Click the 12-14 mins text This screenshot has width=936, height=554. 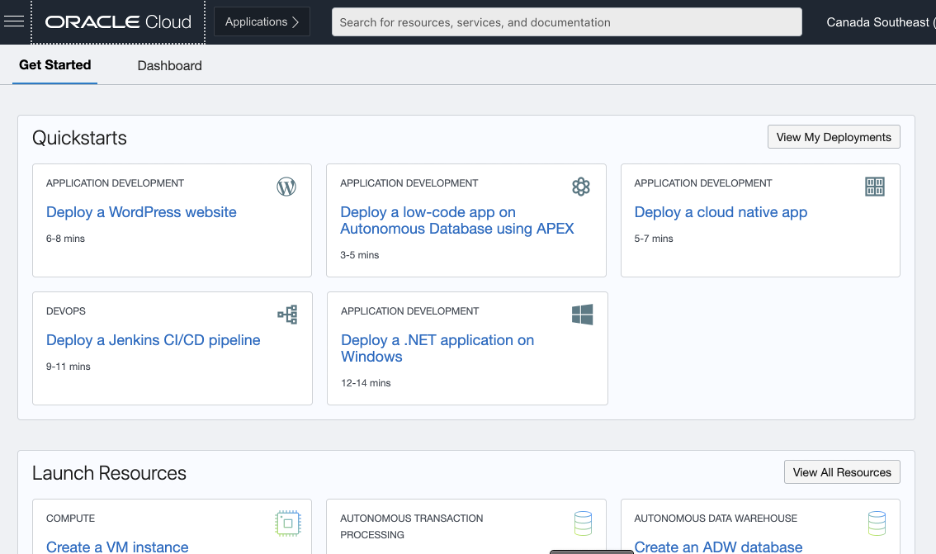[x=365, y=383]
